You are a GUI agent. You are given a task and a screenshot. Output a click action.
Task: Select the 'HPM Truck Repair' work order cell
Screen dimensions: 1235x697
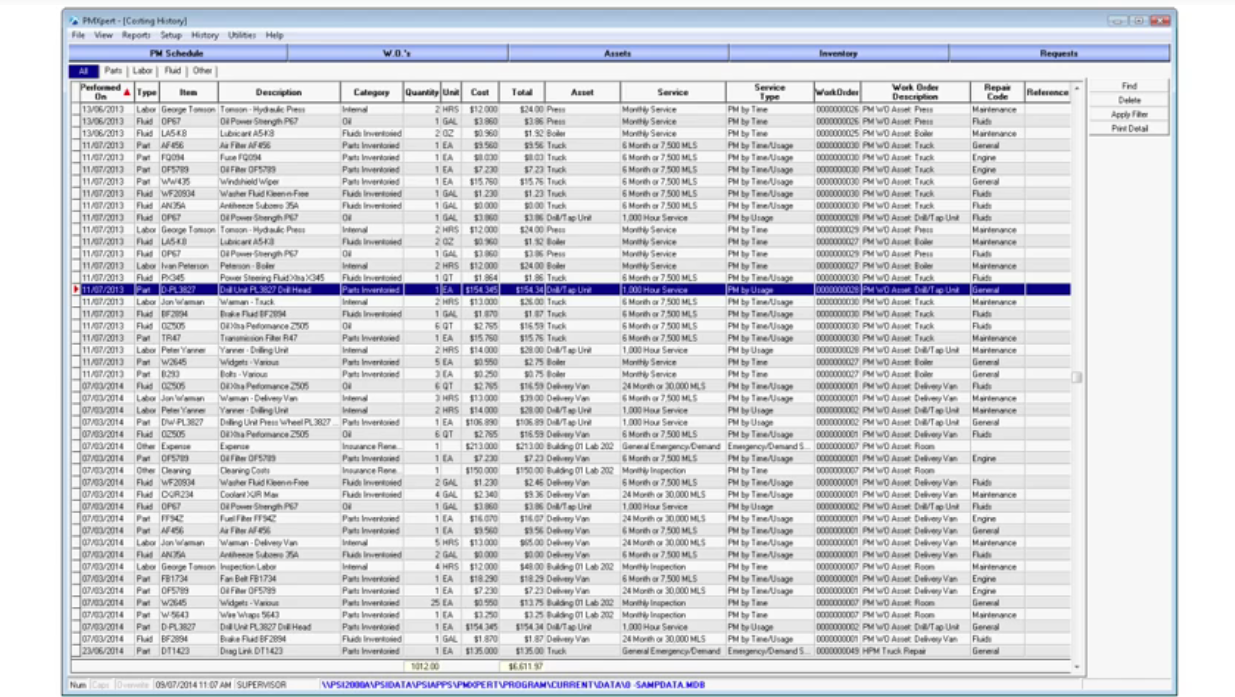pyautogui.click(x=916, y=651)
